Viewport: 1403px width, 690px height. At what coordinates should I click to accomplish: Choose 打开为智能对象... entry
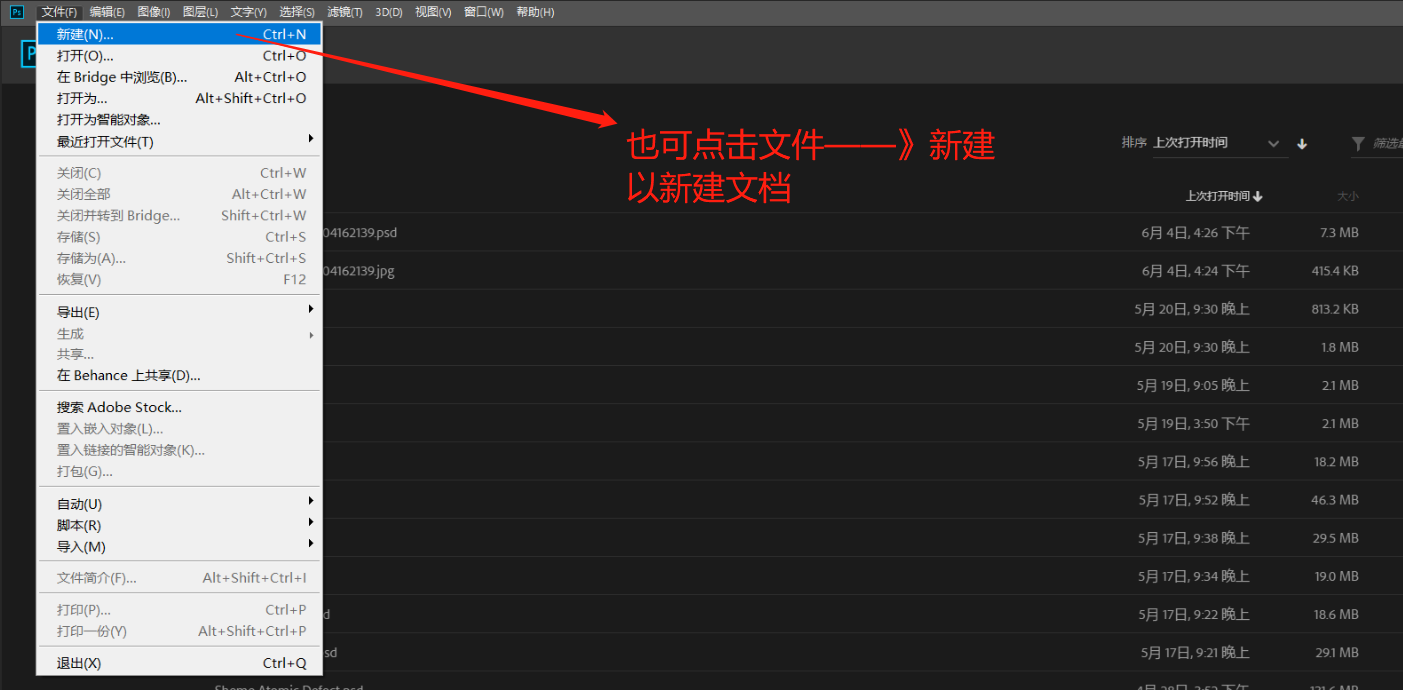point(179,120)
